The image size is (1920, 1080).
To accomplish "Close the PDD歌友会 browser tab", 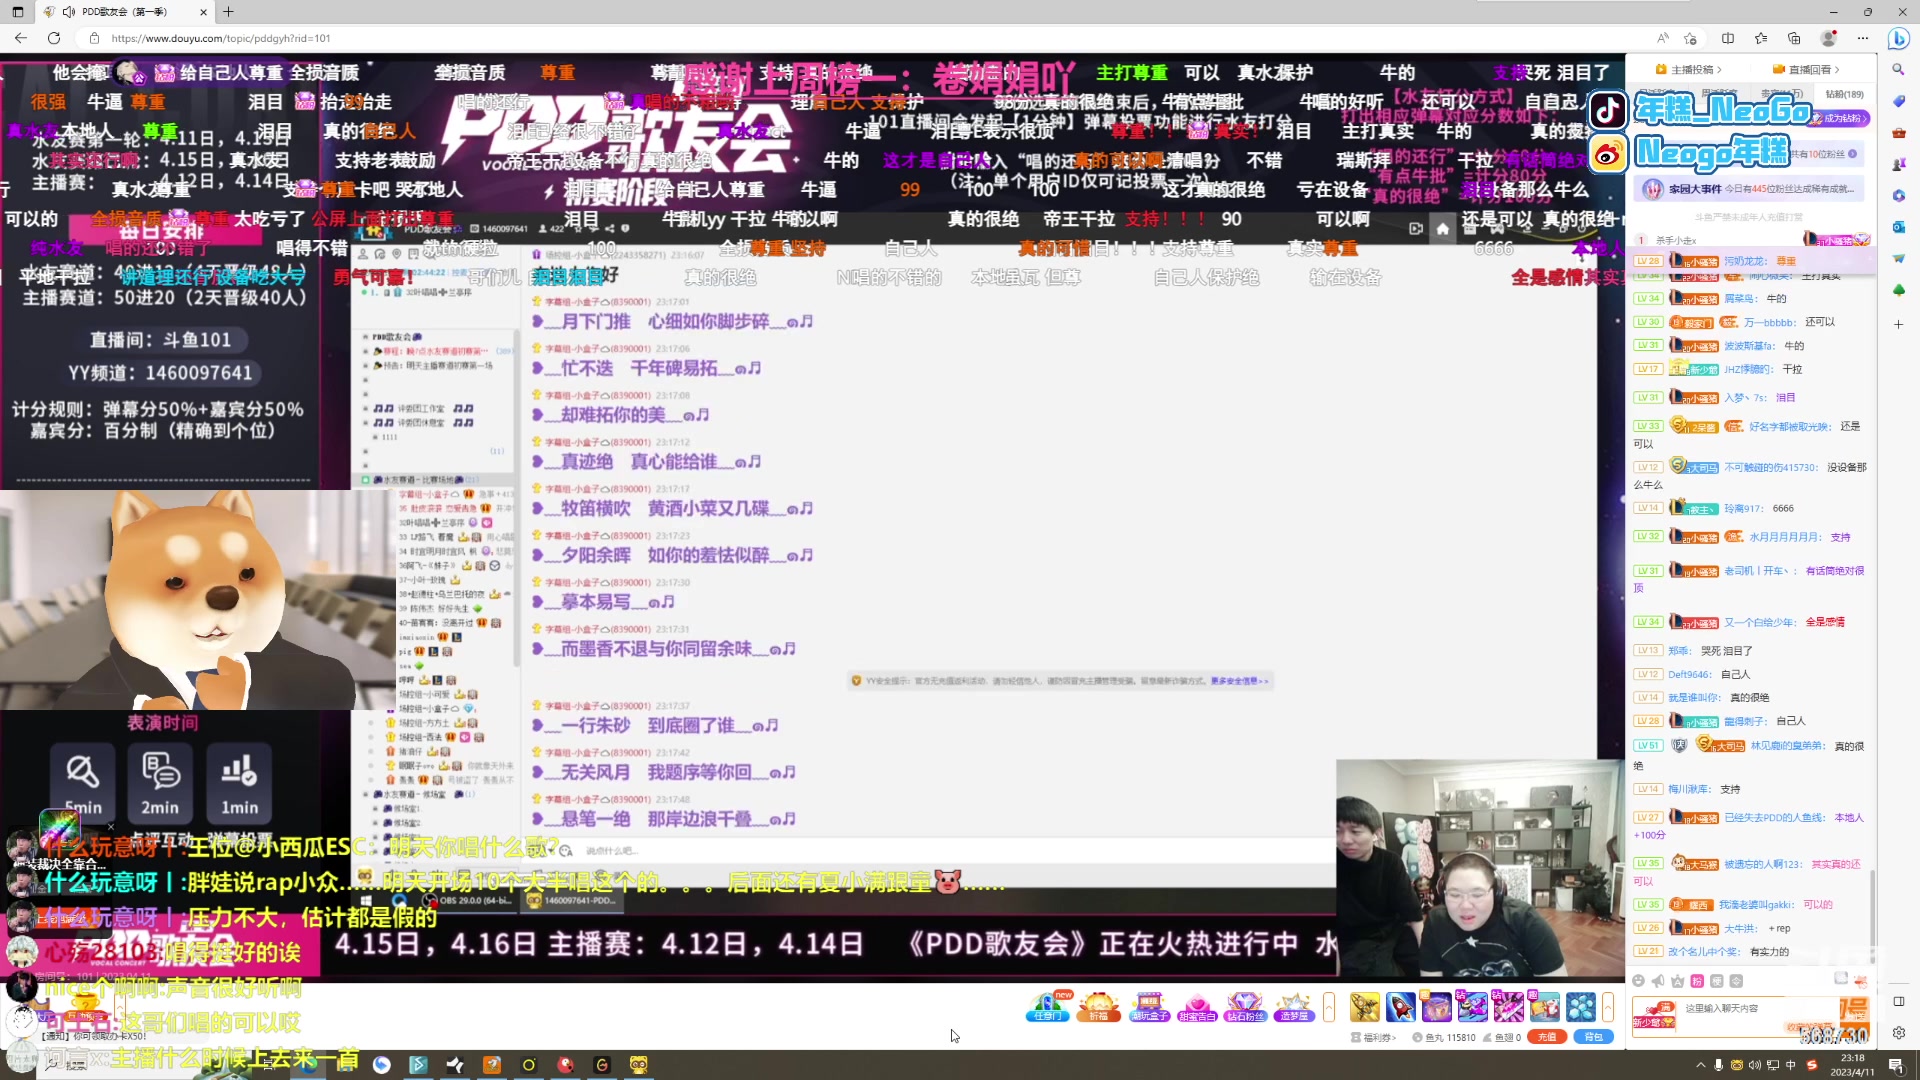I will click(x=204, y=12).
